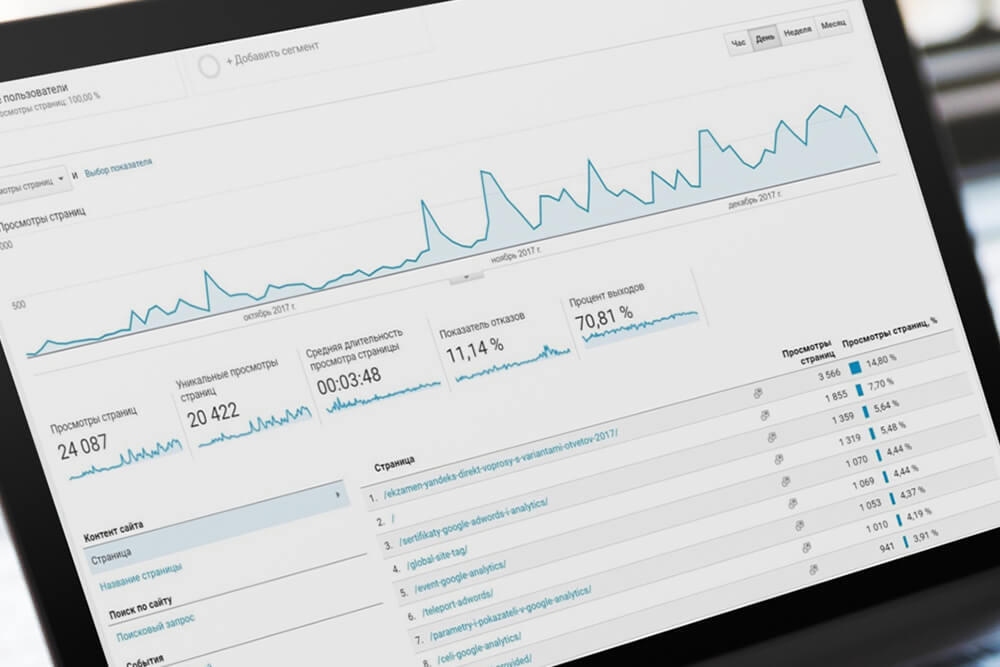Click the Процент выходов 70,81 % metric tile
The height and width of the screenshot is (667, 1000).
click(632, 315)
